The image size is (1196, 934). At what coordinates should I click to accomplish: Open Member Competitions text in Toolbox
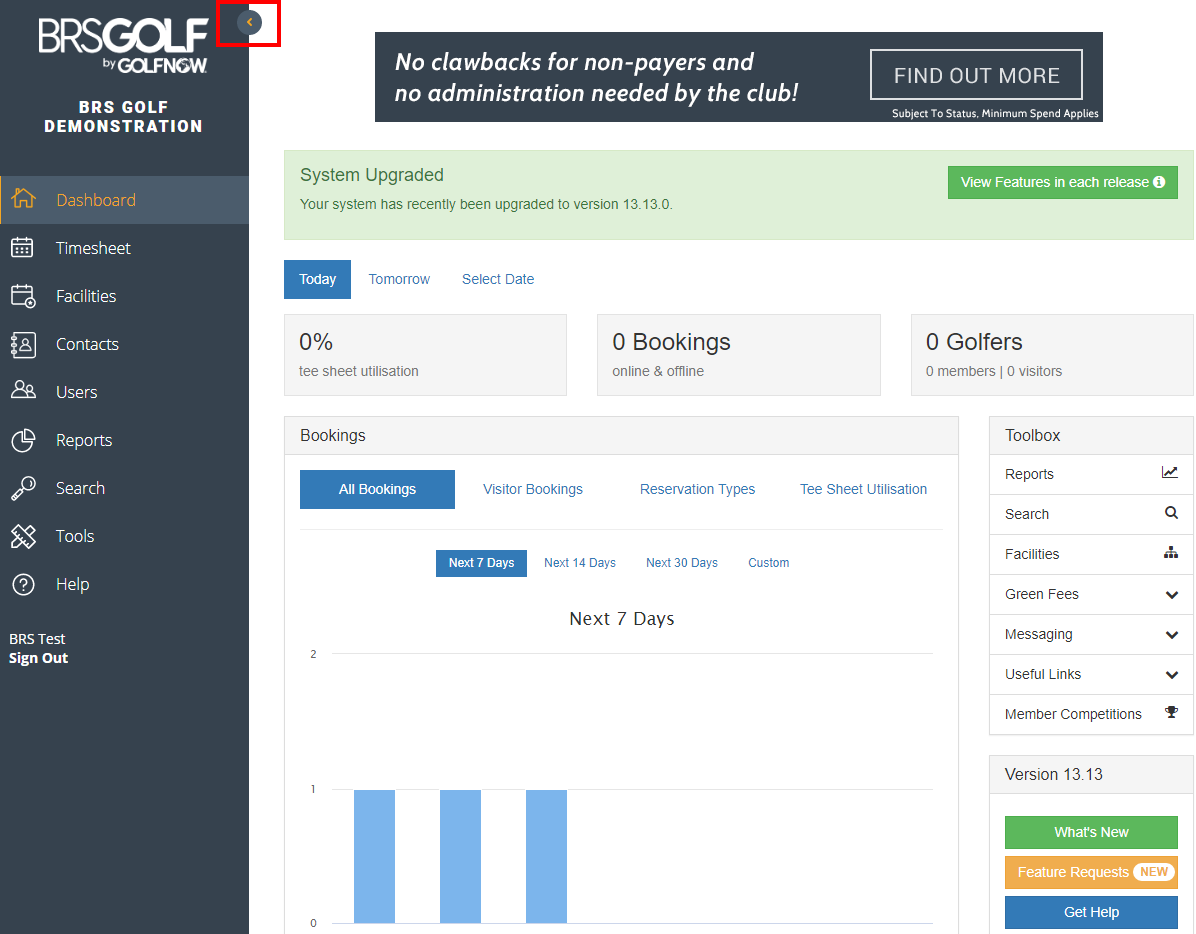[1073, 714]
